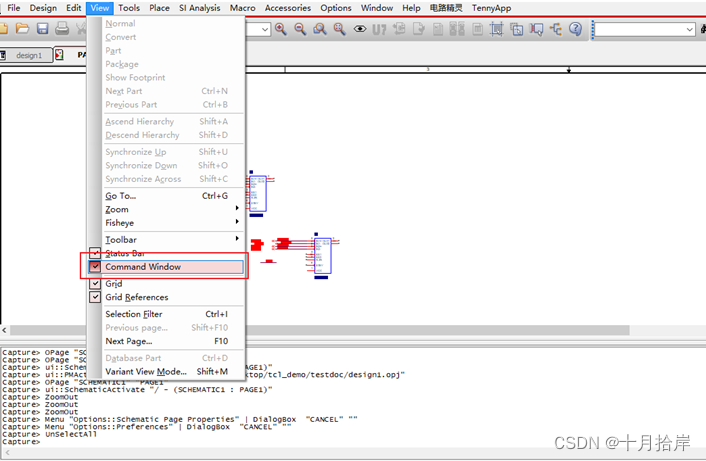Expand the Toolbar submenu
706x461 pixels.
pyautogui.click(x=173, y=240)
